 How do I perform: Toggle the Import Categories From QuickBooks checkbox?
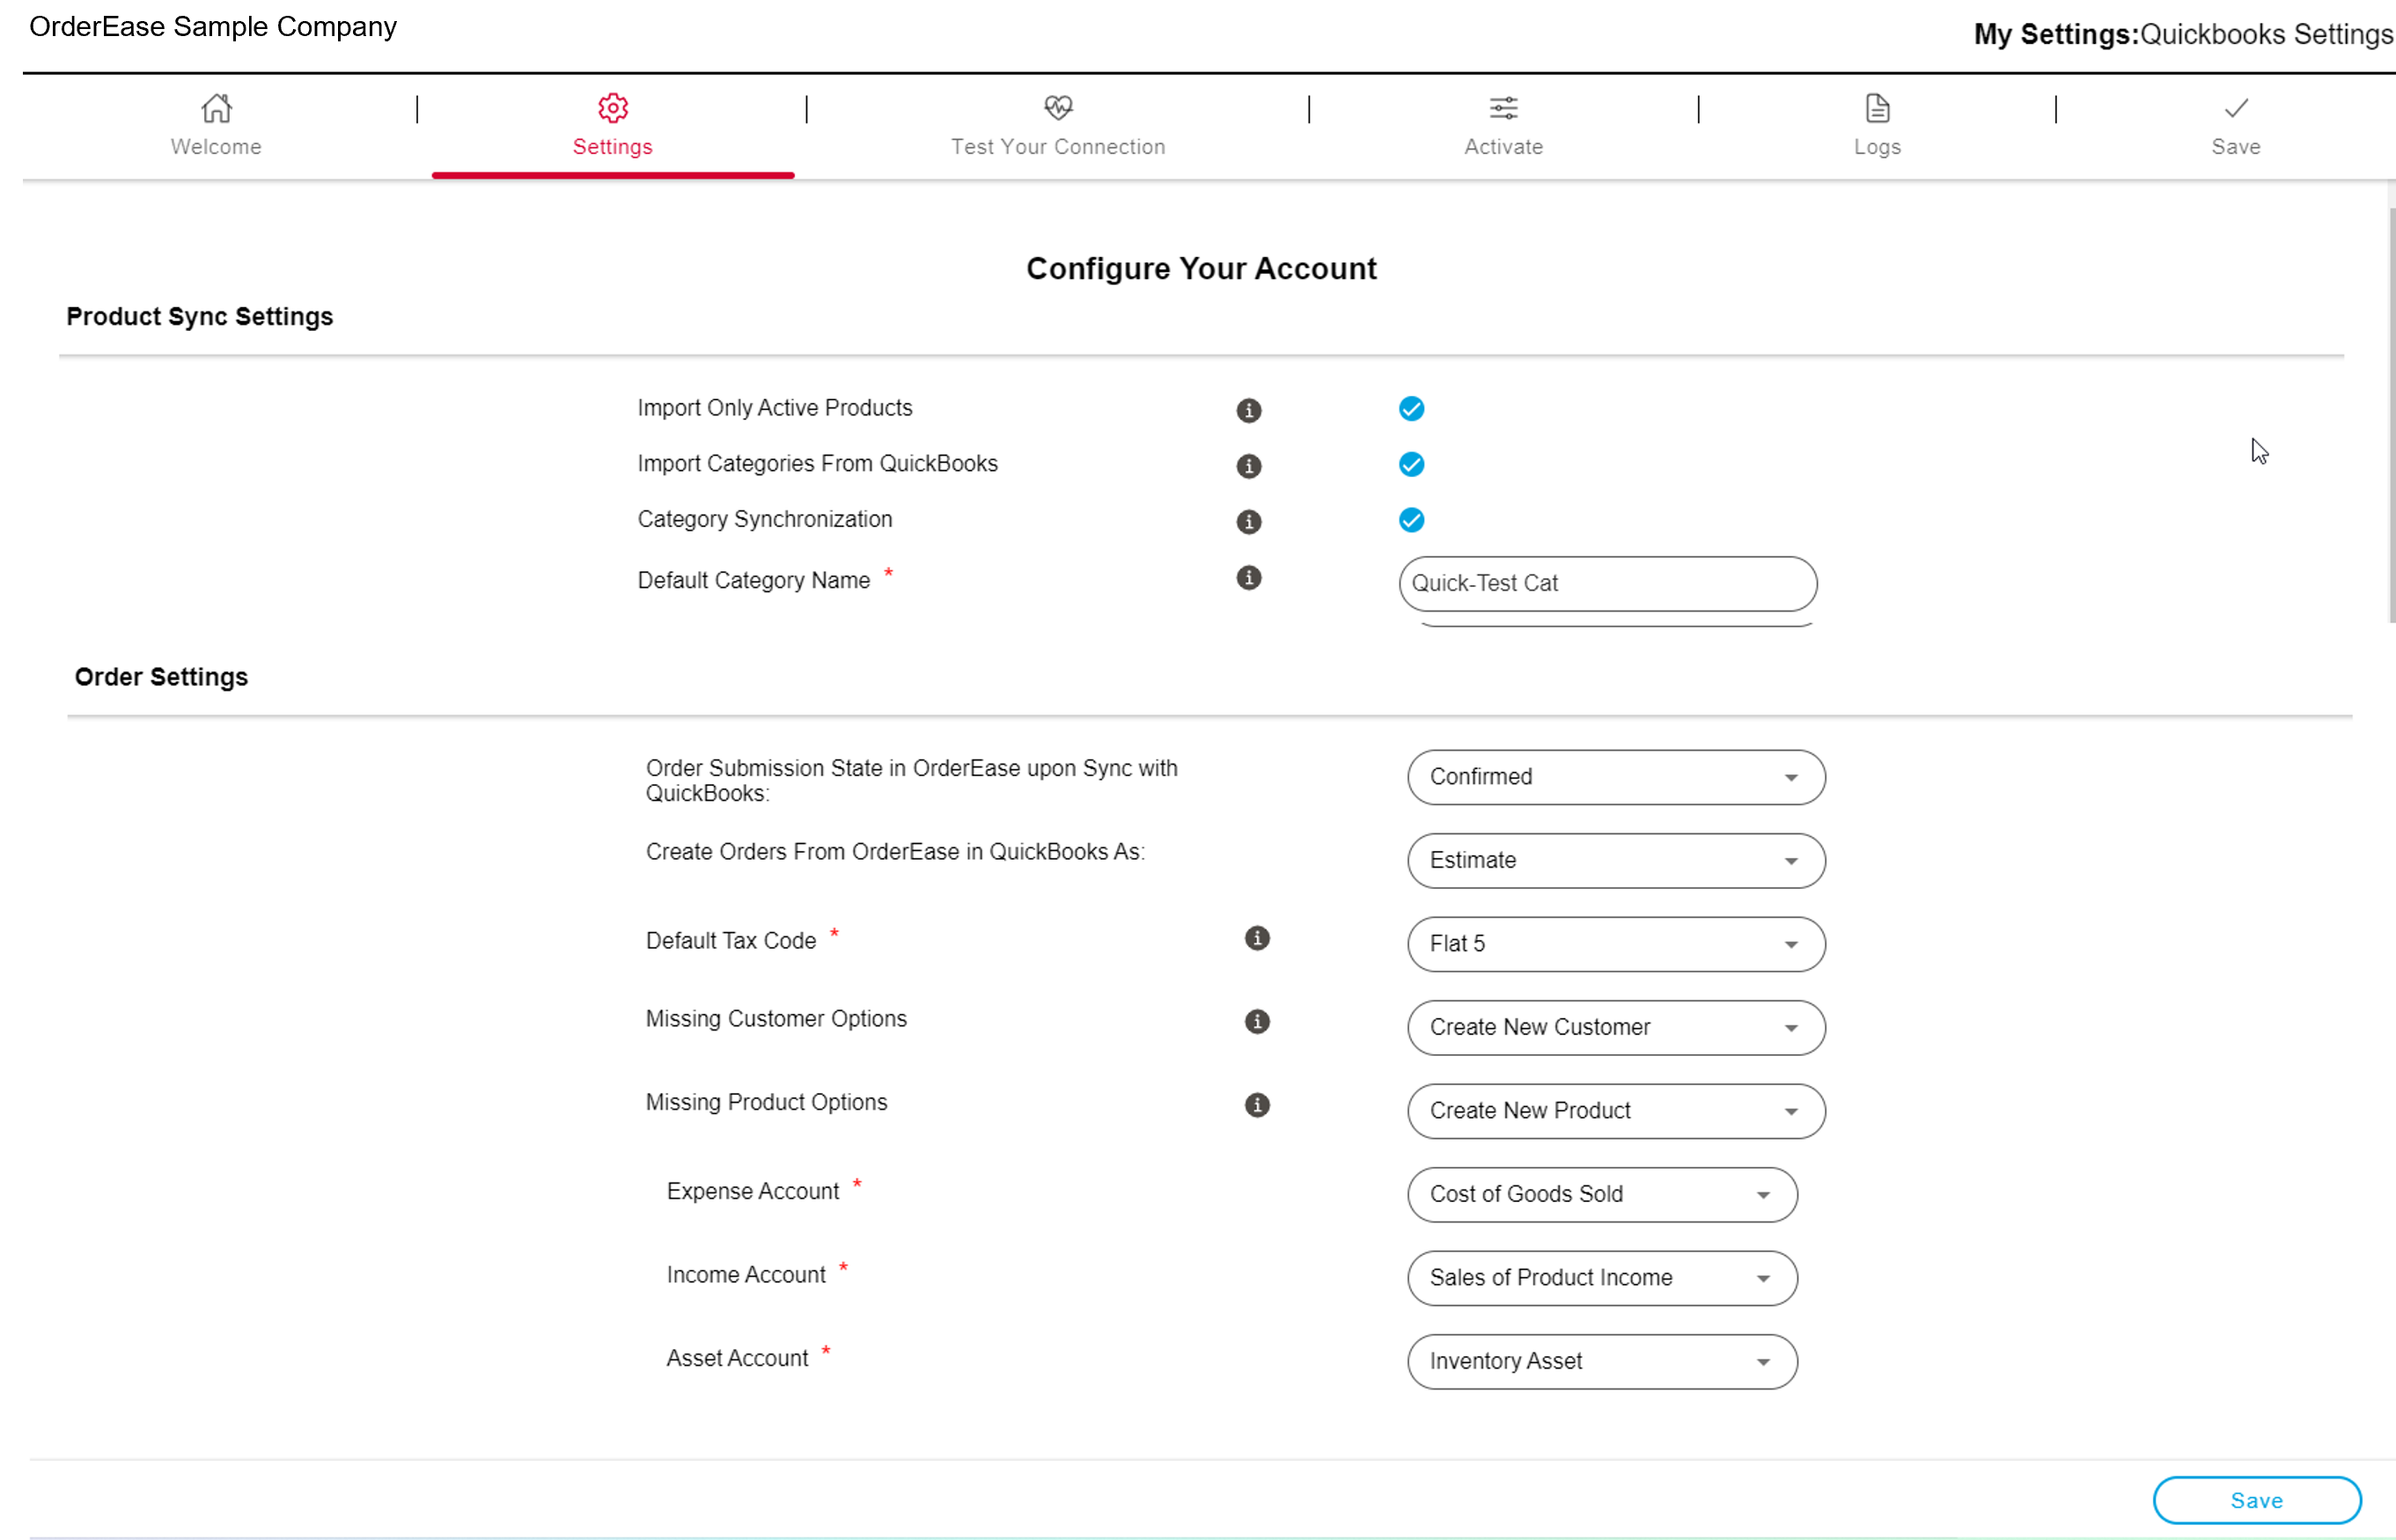[1411, 463]
